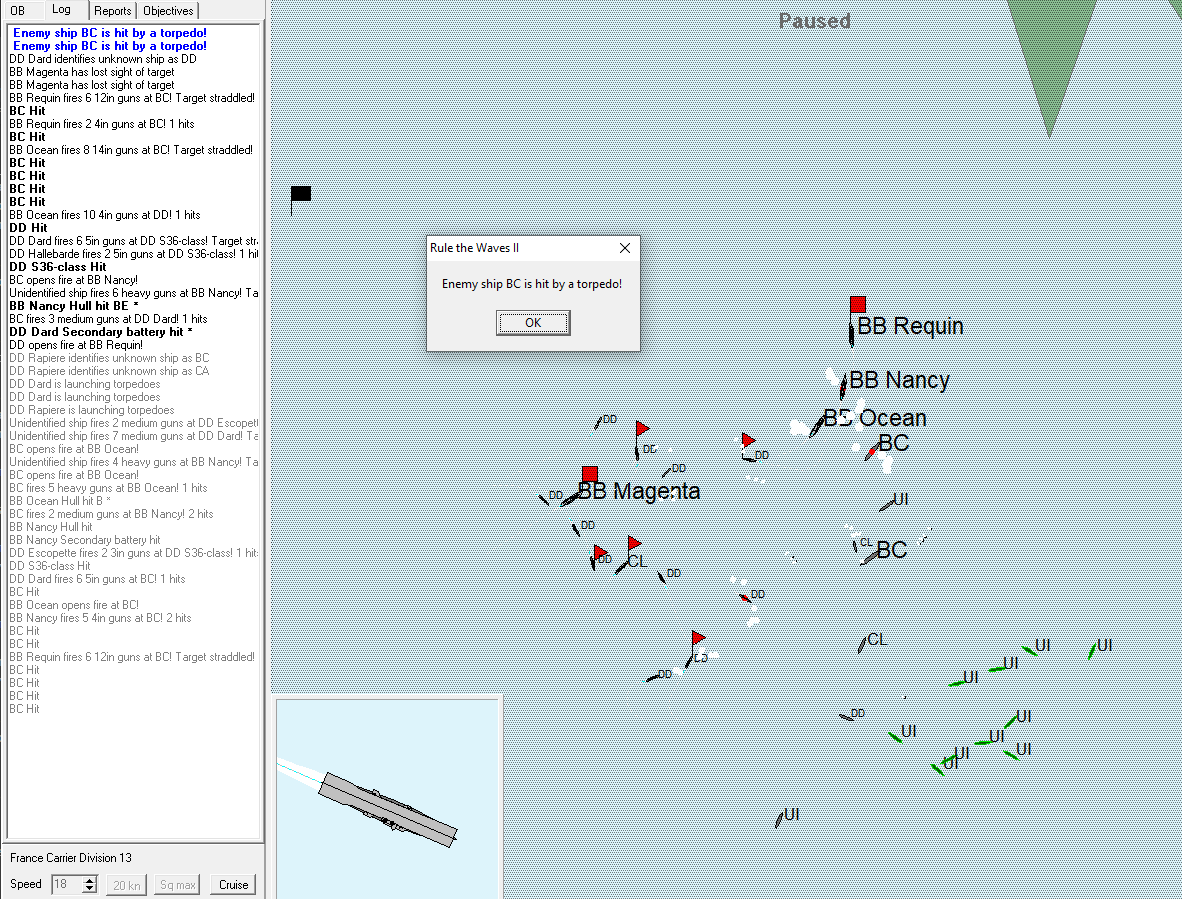The height and width of the screenshot is (899, 1182).
Task: Click log line 'BB Nancy Hull hit BE *'
Action: [x=74, y=306]
